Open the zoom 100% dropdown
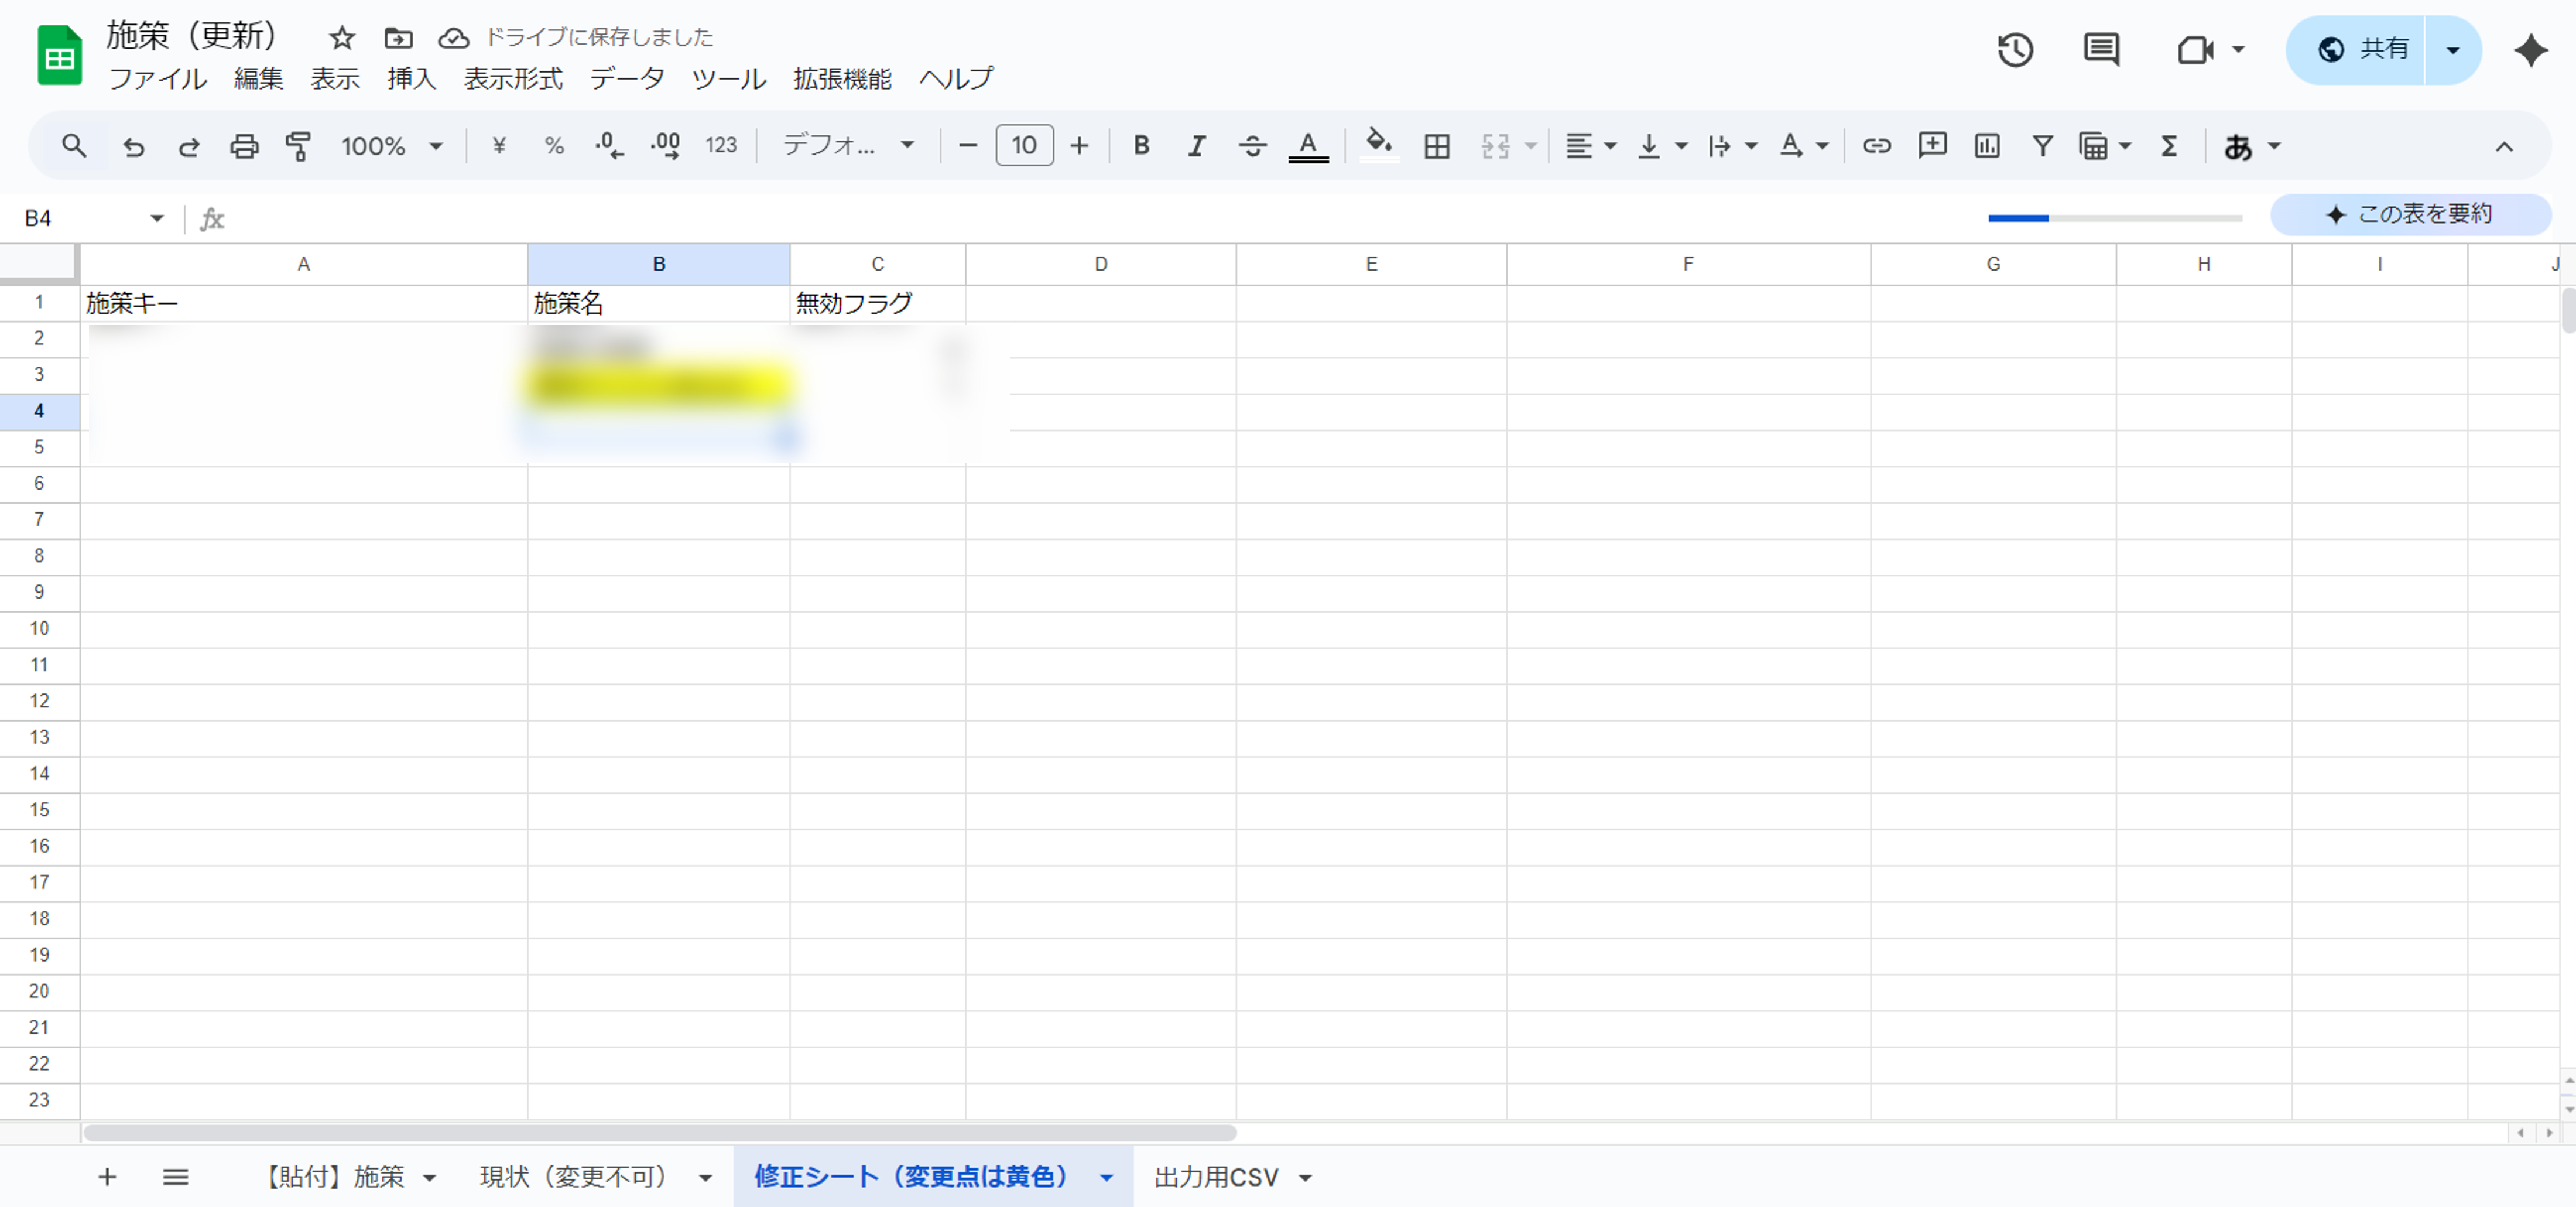 tap(391, 146)
